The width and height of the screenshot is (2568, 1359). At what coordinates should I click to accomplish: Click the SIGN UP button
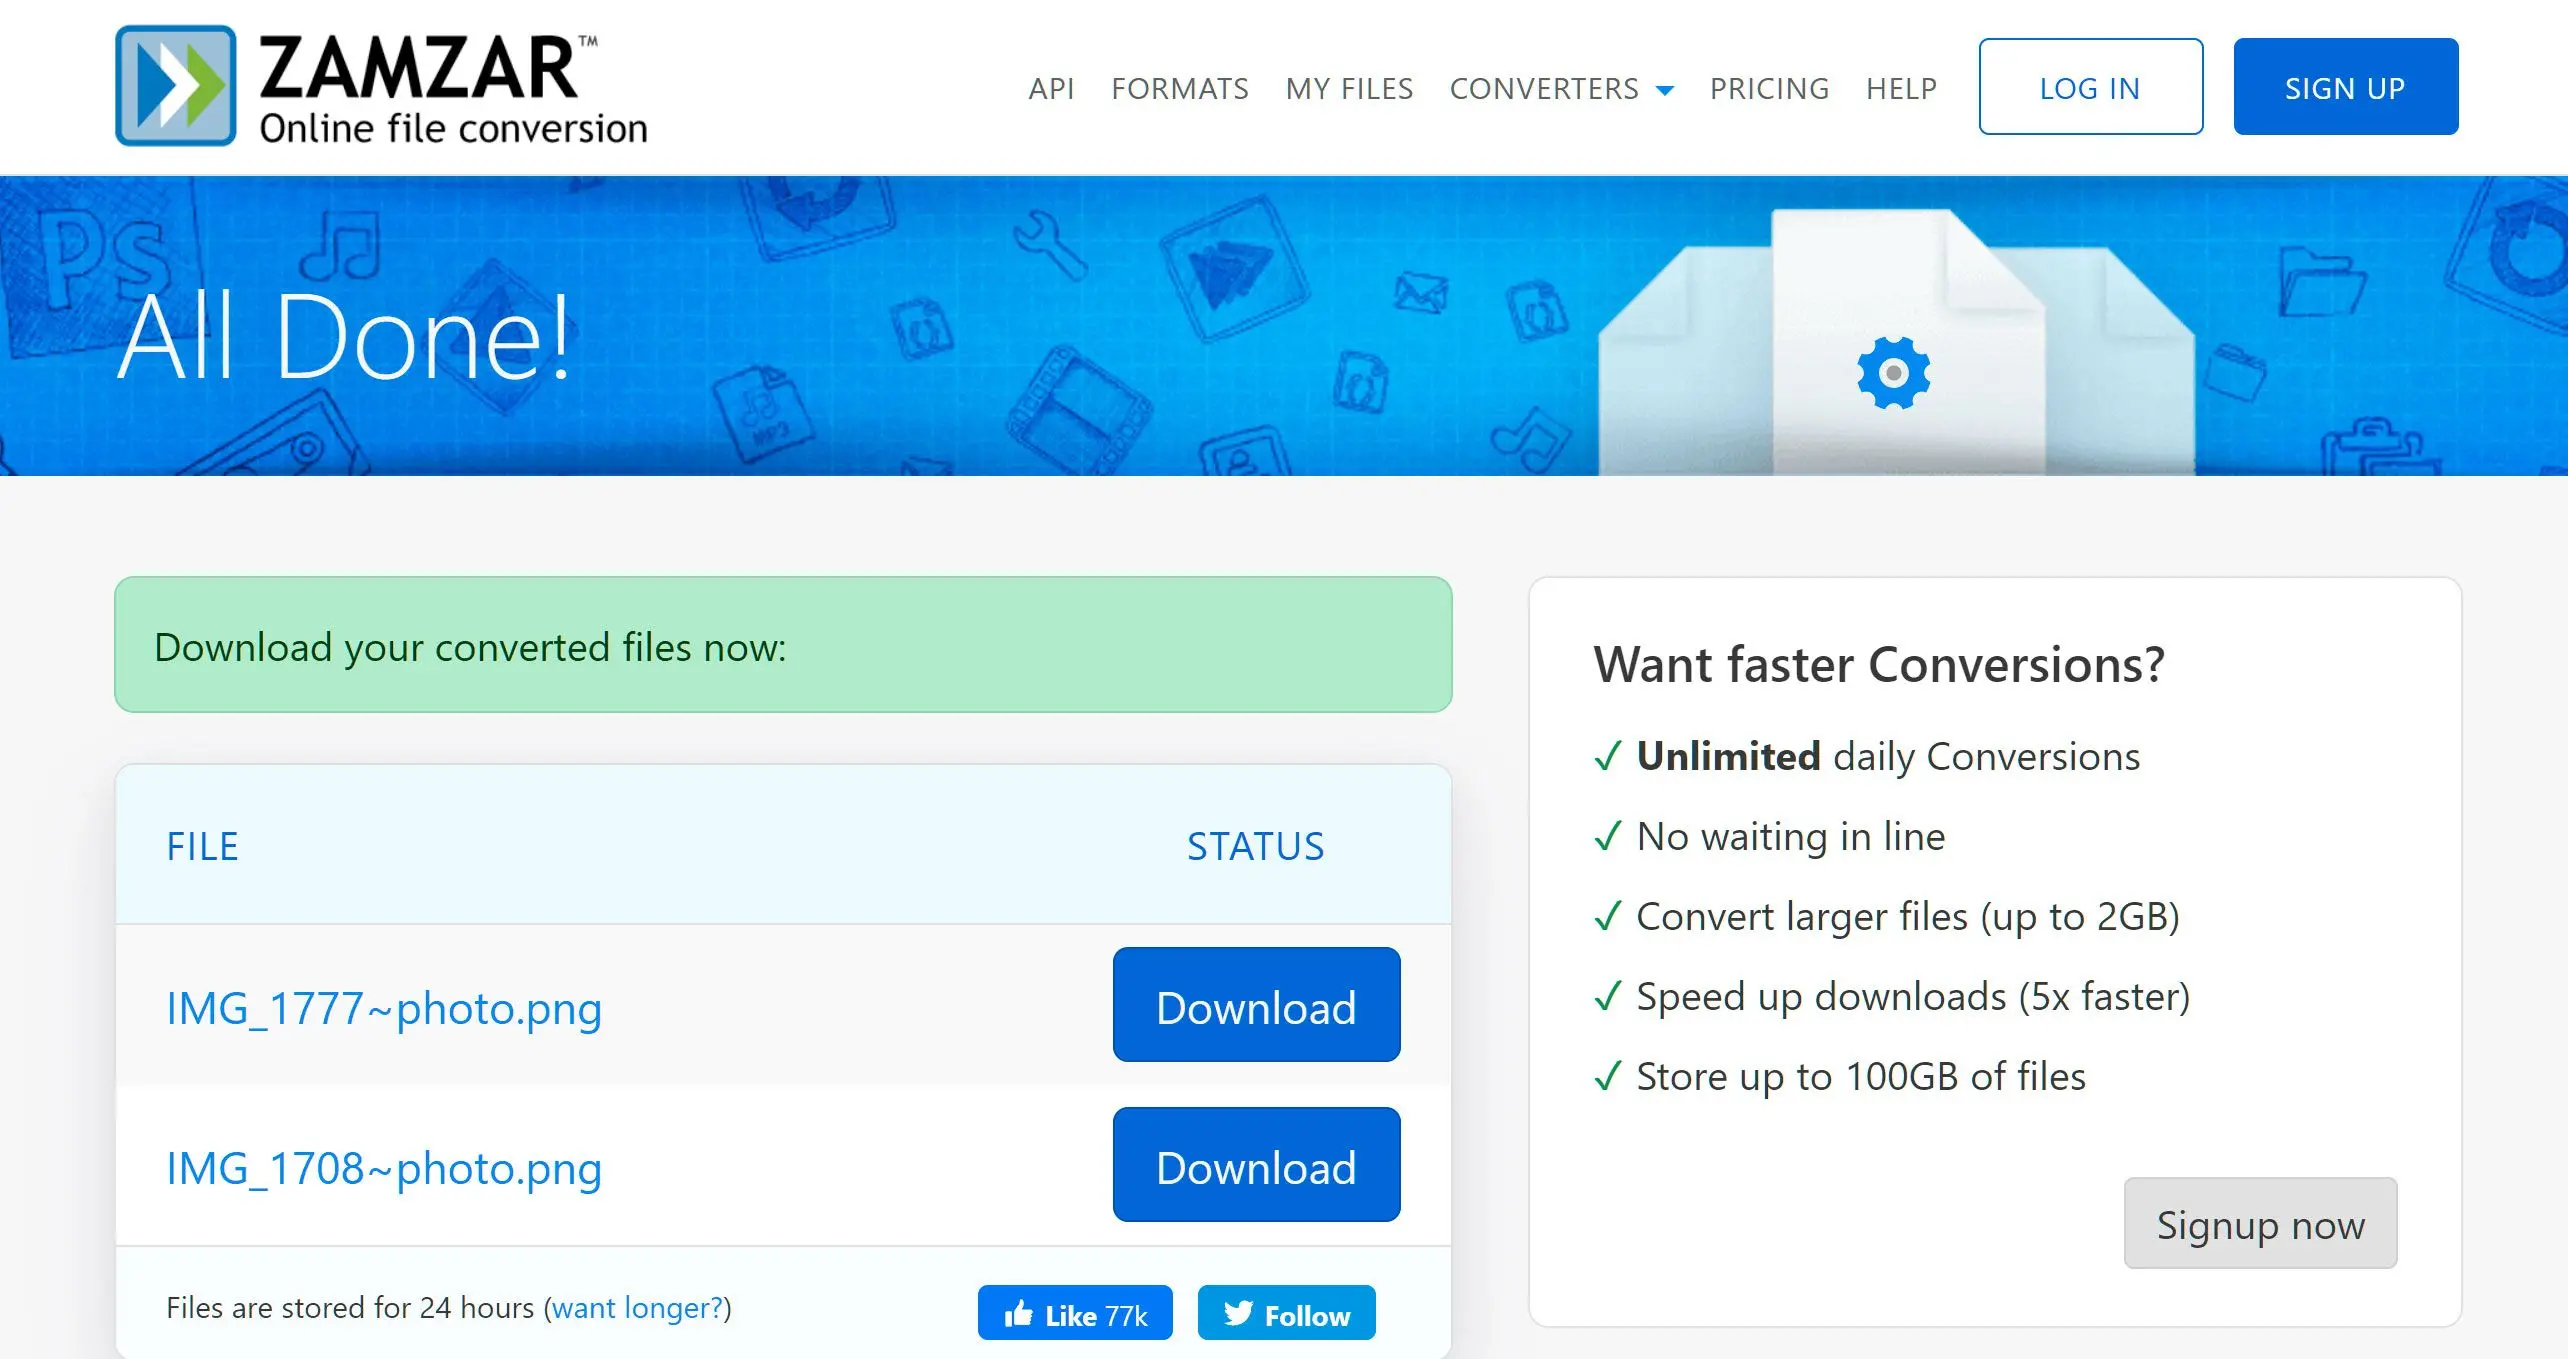(2345, 87)
